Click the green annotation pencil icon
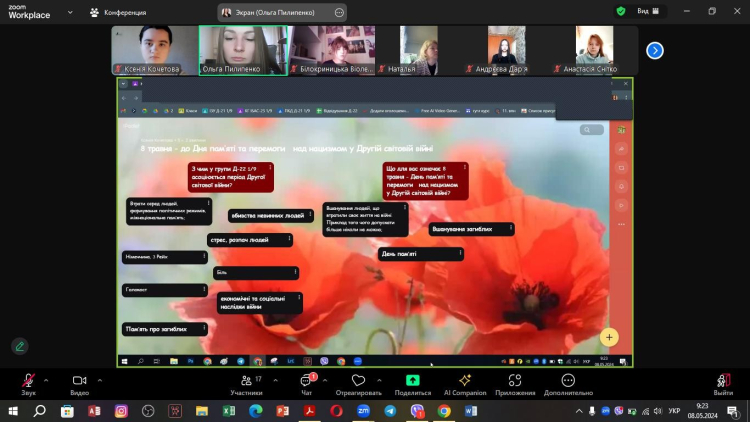 pos(19,346)
